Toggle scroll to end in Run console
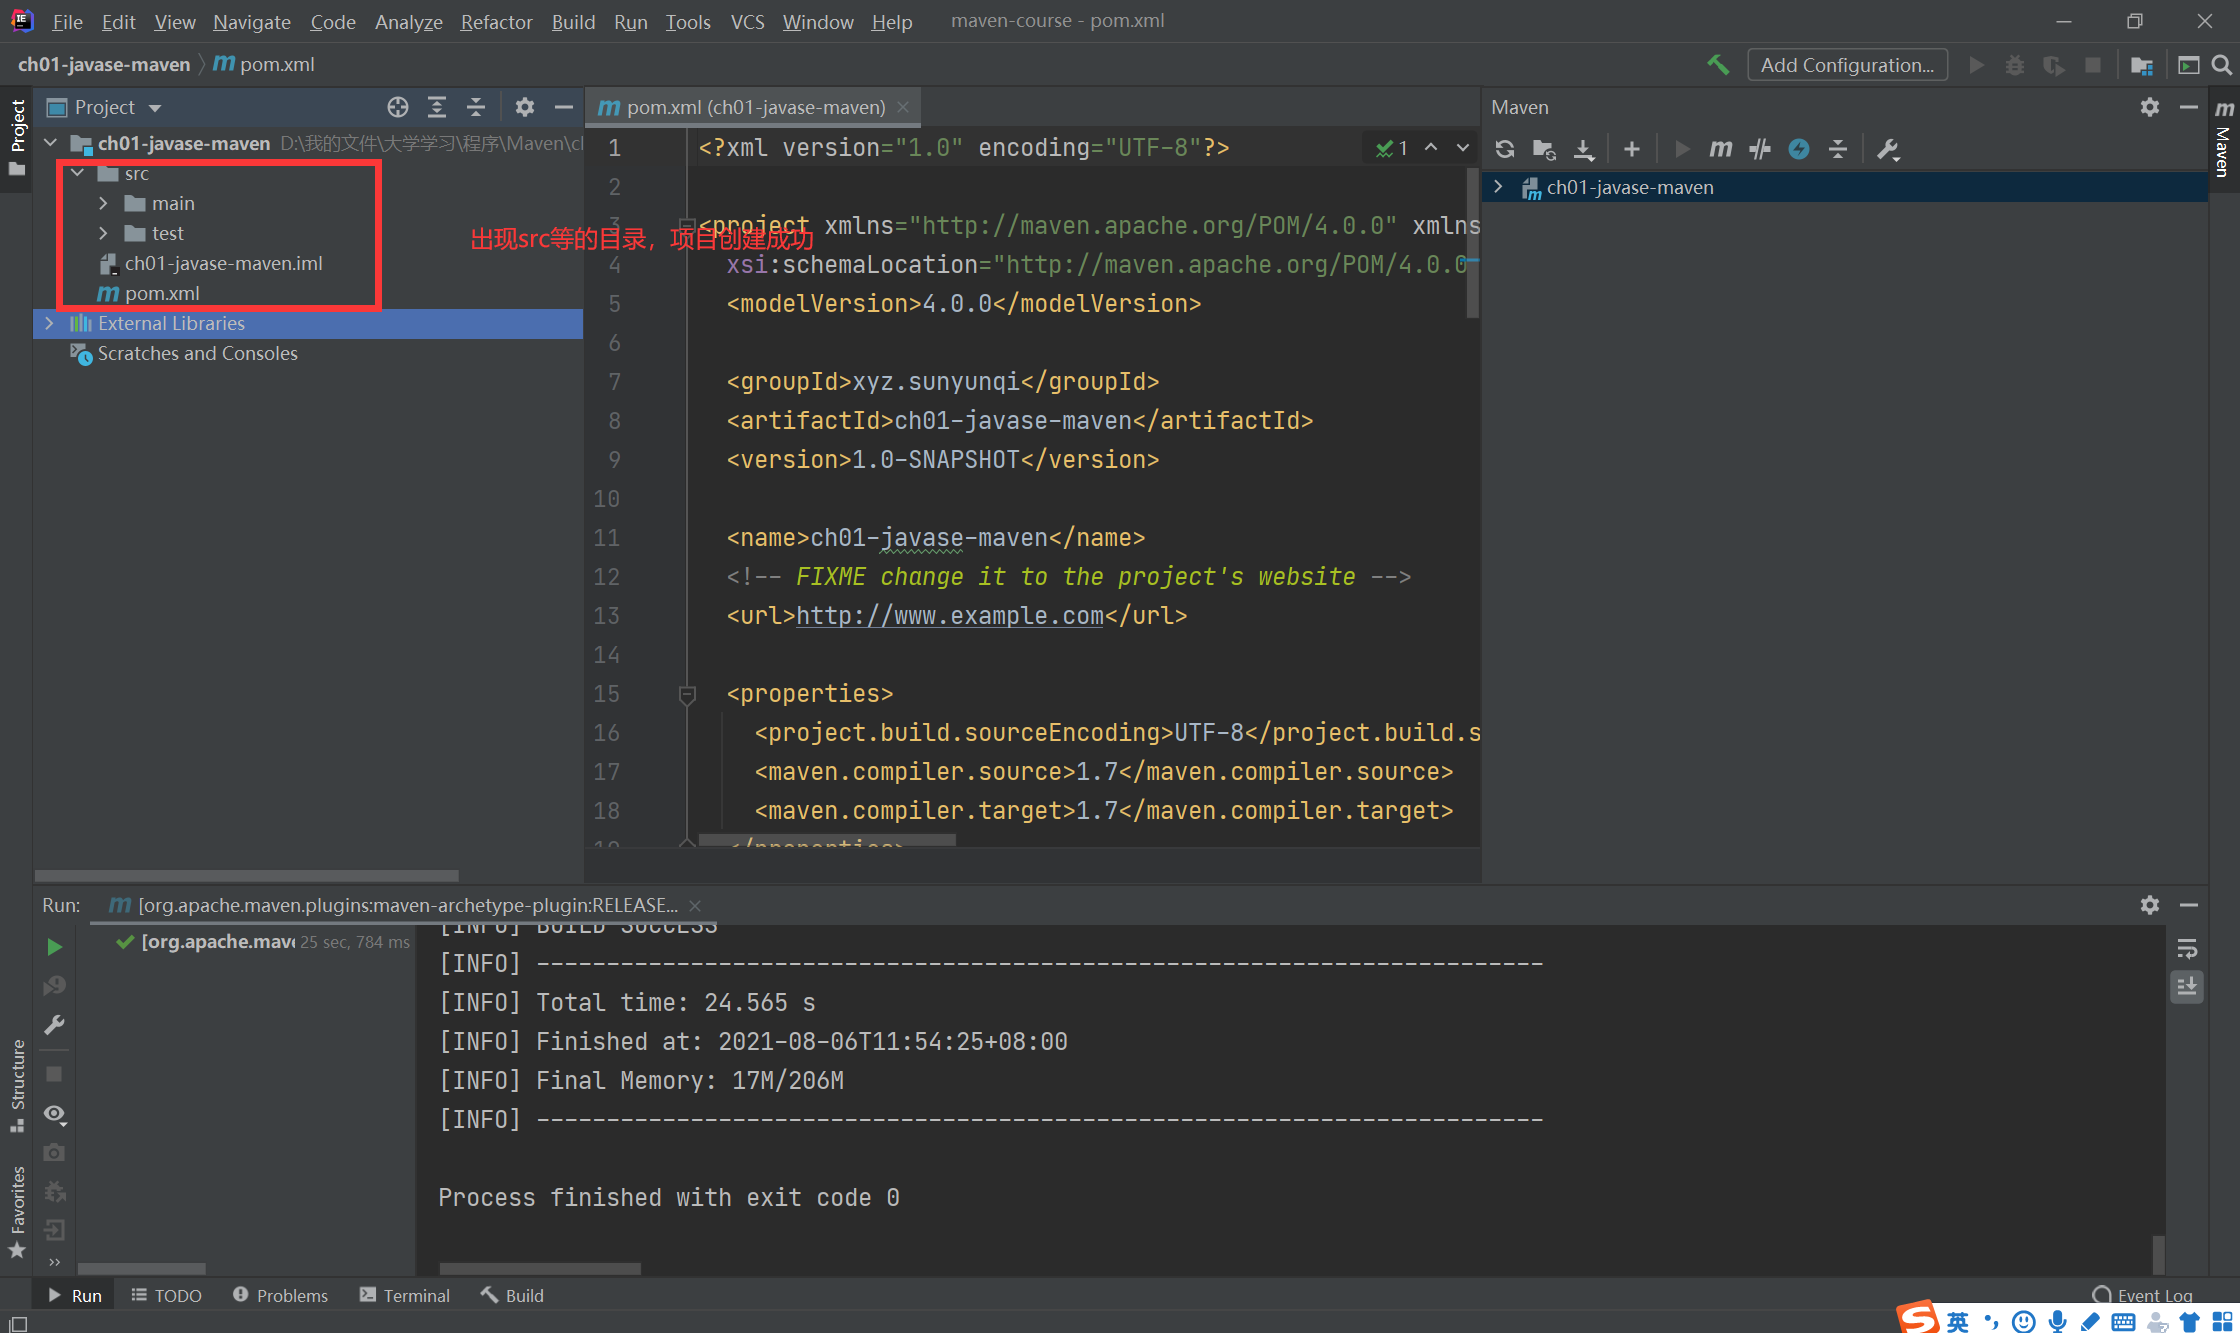 [2187, 987]
